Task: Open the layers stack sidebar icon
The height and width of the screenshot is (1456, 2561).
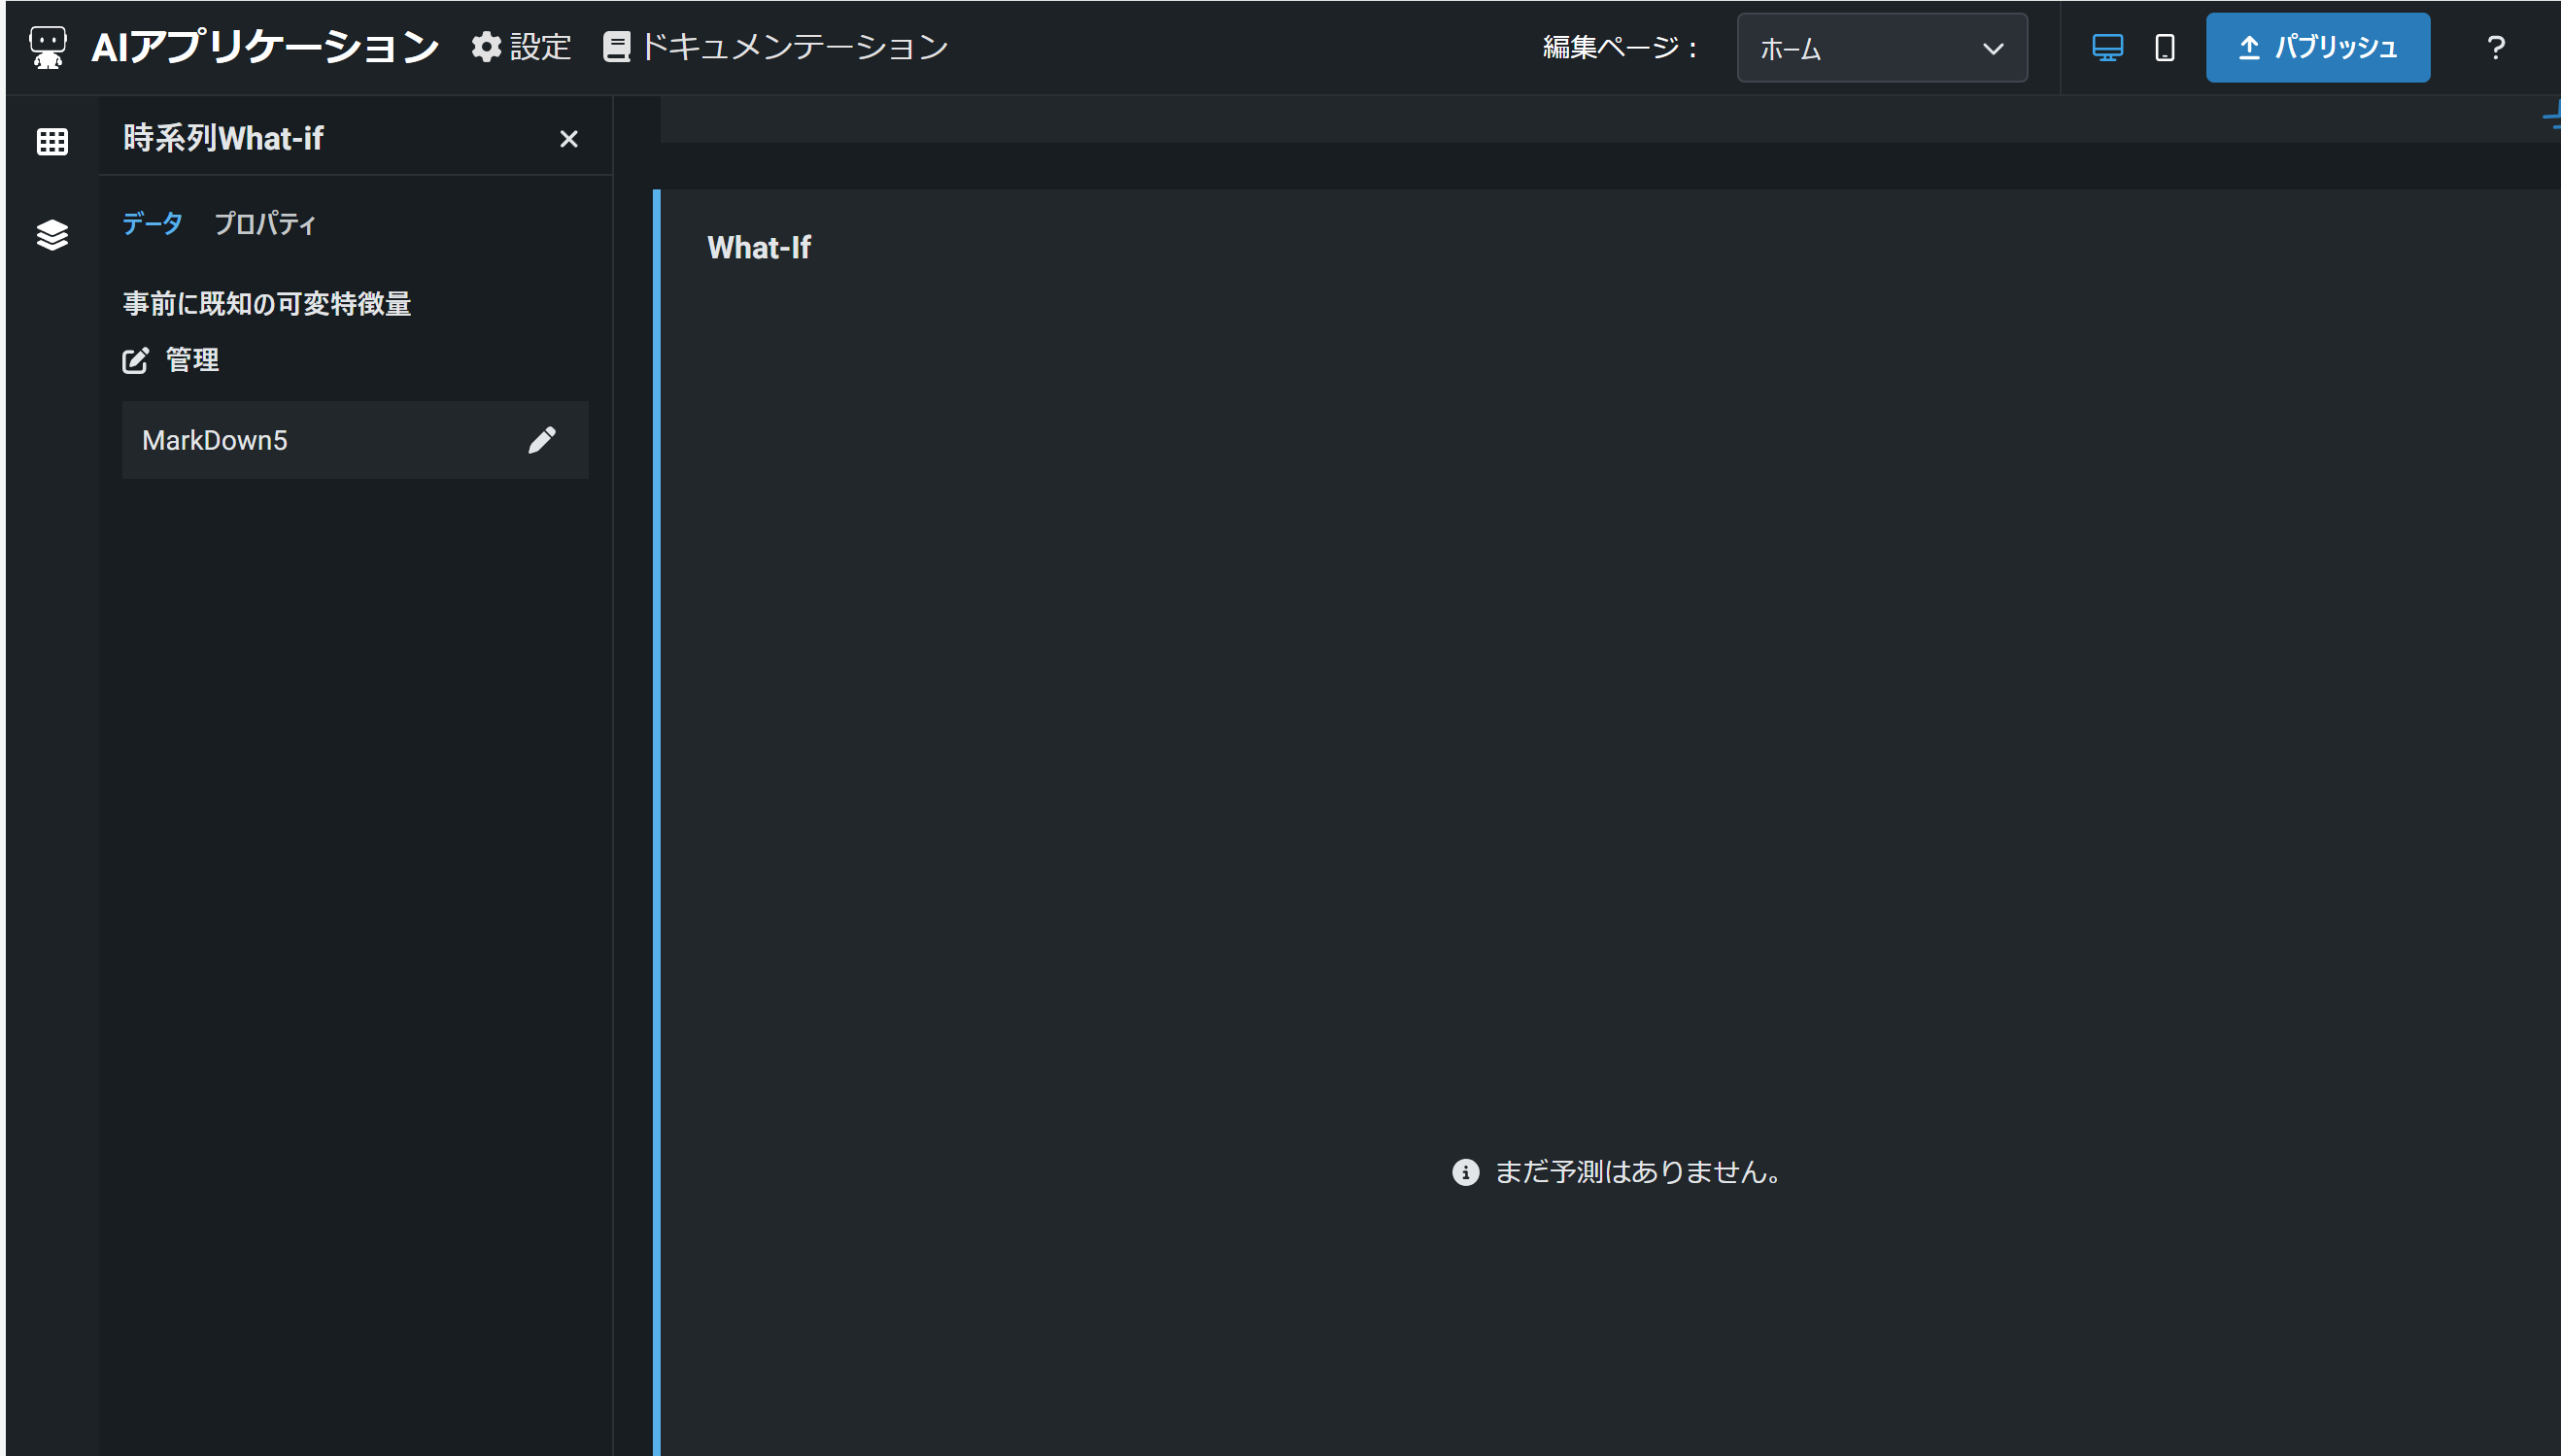Action: pyautogui.click(x=52, y=235)
